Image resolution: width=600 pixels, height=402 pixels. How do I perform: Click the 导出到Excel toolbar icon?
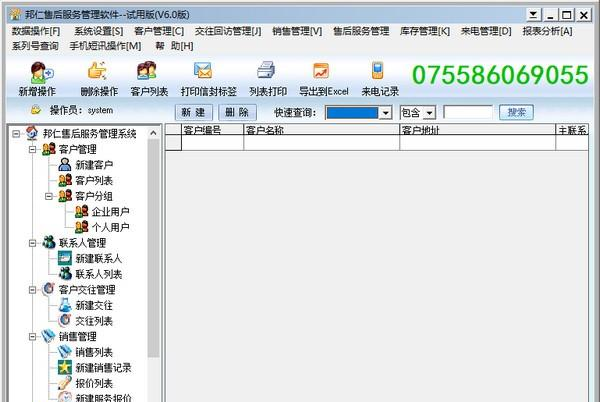coord(321,71)
